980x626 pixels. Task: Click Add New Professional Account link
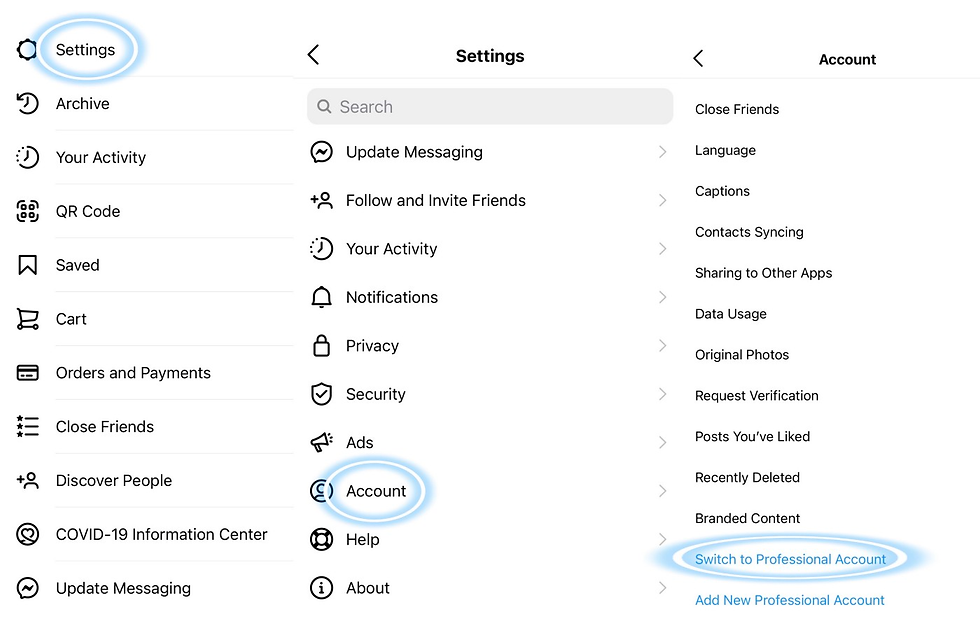pos(789,600)
